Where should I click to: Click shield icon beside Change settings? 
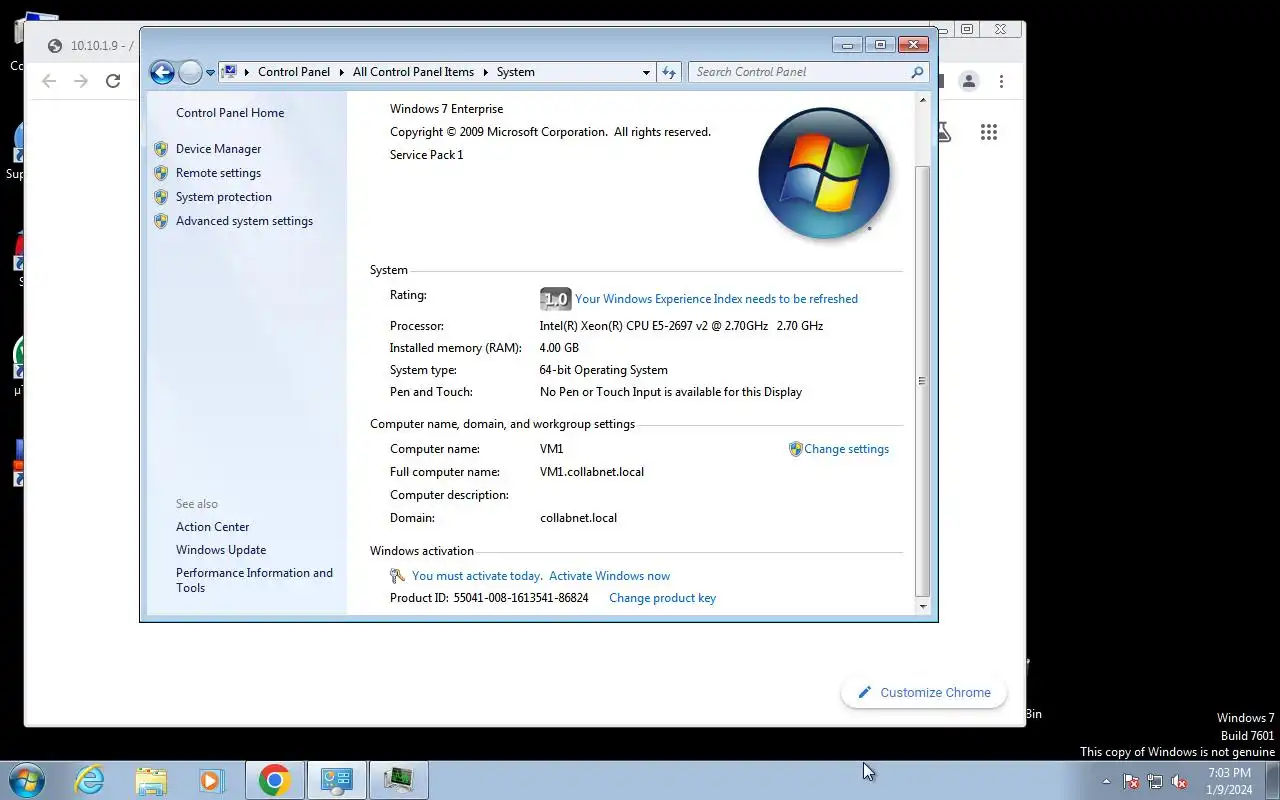796,449
